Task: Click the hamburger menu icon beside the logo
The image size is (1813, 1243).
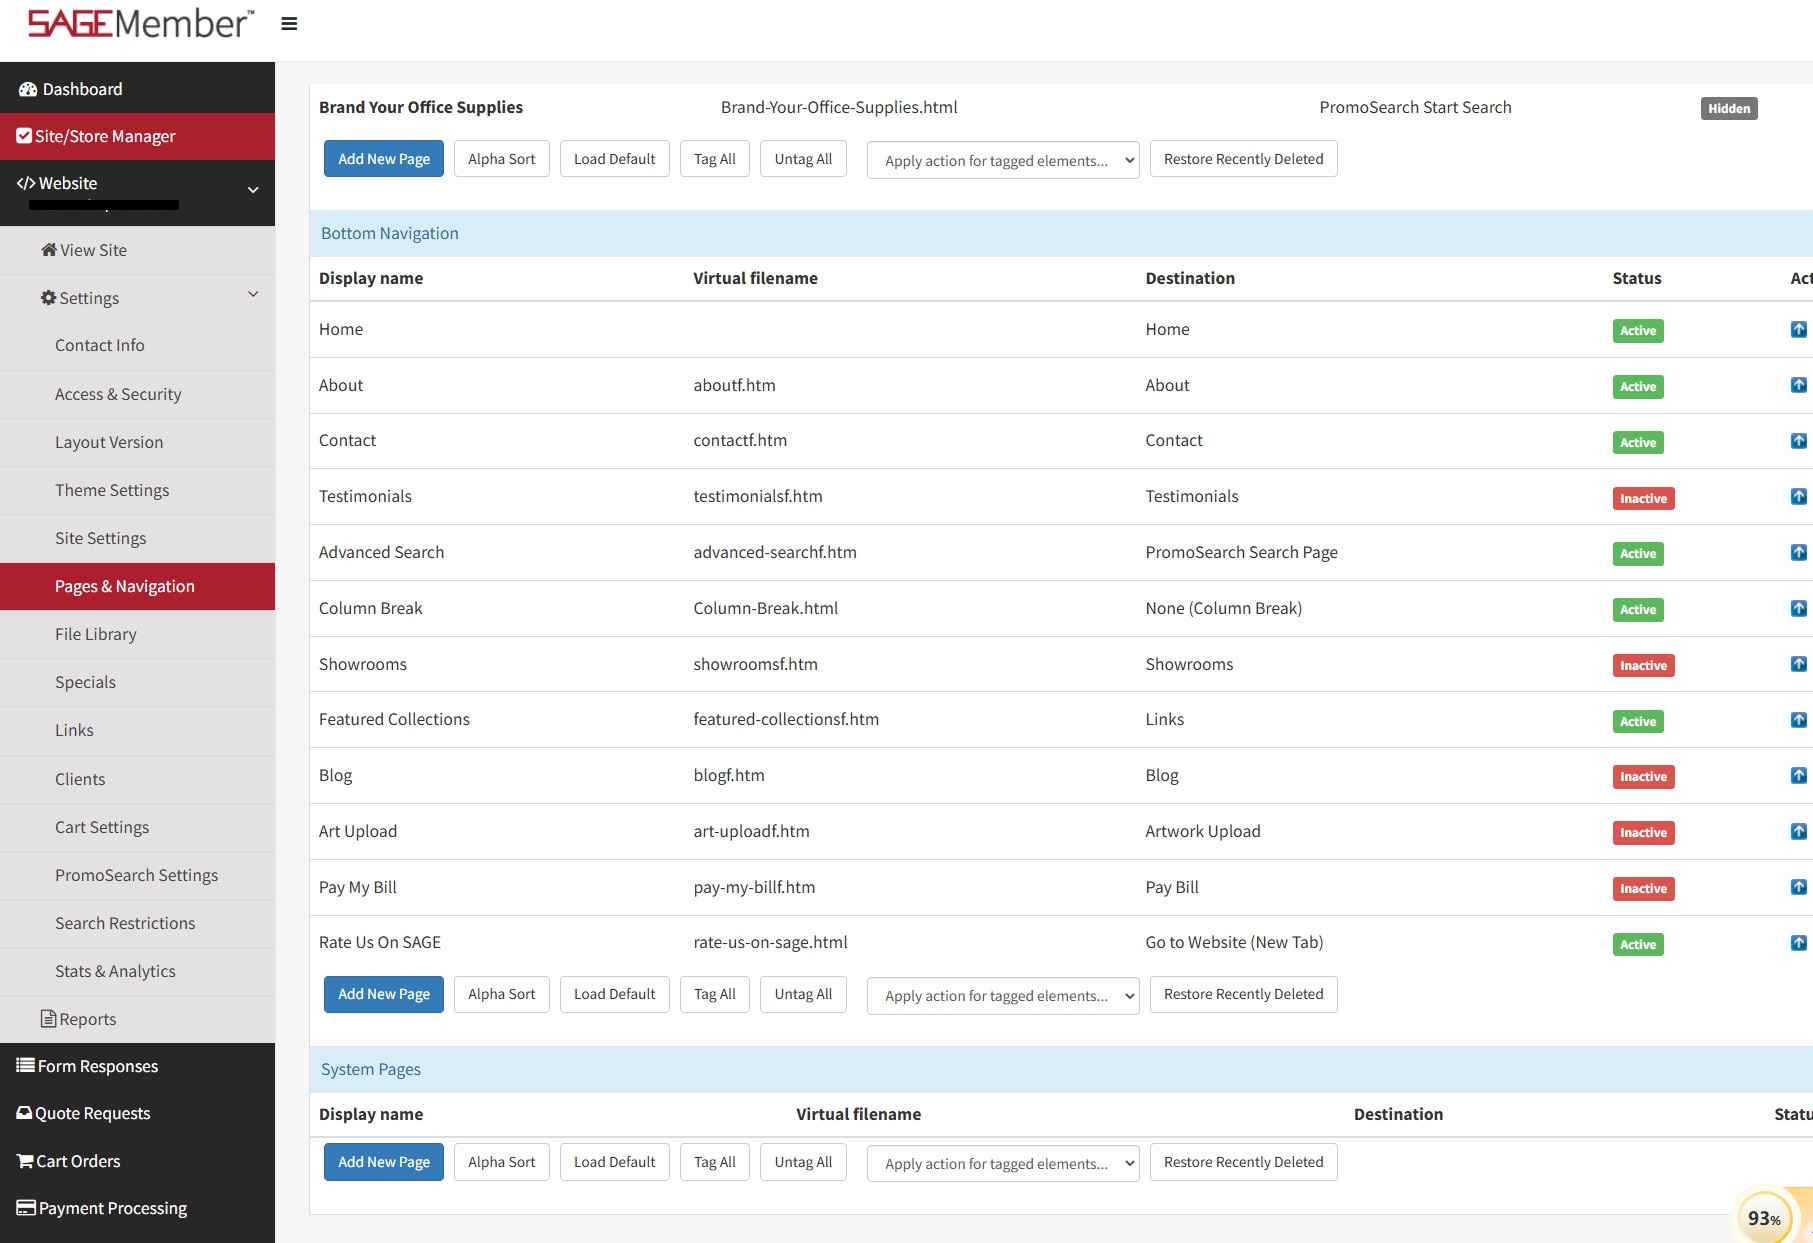Action: [x=289, y=24]
